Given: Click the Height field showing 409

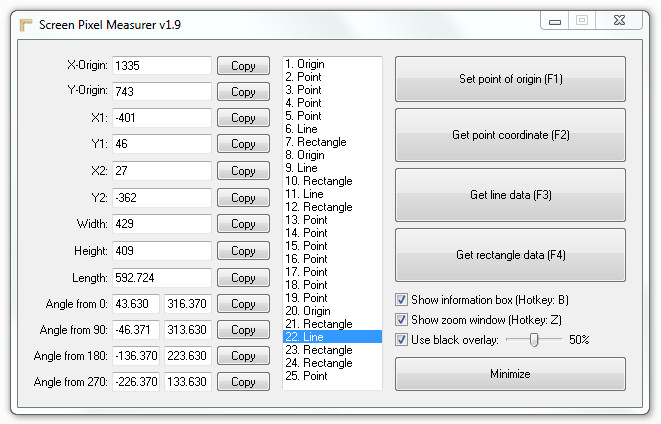Looking at the screenshot, I should pyautogui.click(x=162, y=251).
